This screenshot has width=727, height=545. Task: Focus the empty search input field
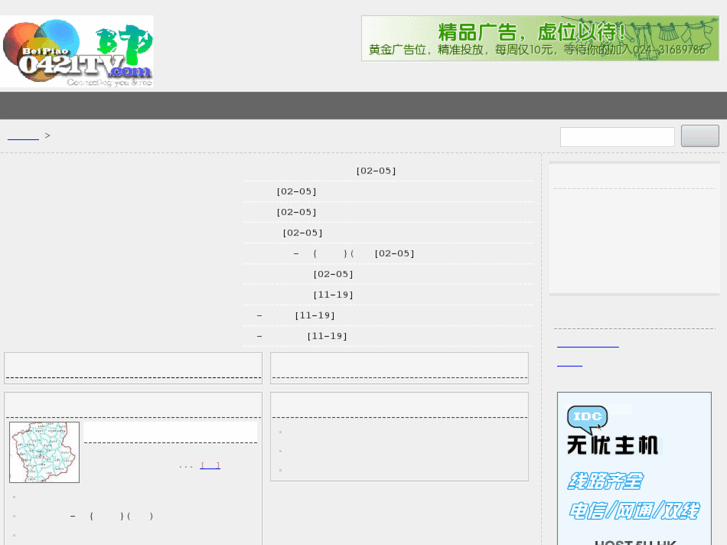(x=617, y=137)
